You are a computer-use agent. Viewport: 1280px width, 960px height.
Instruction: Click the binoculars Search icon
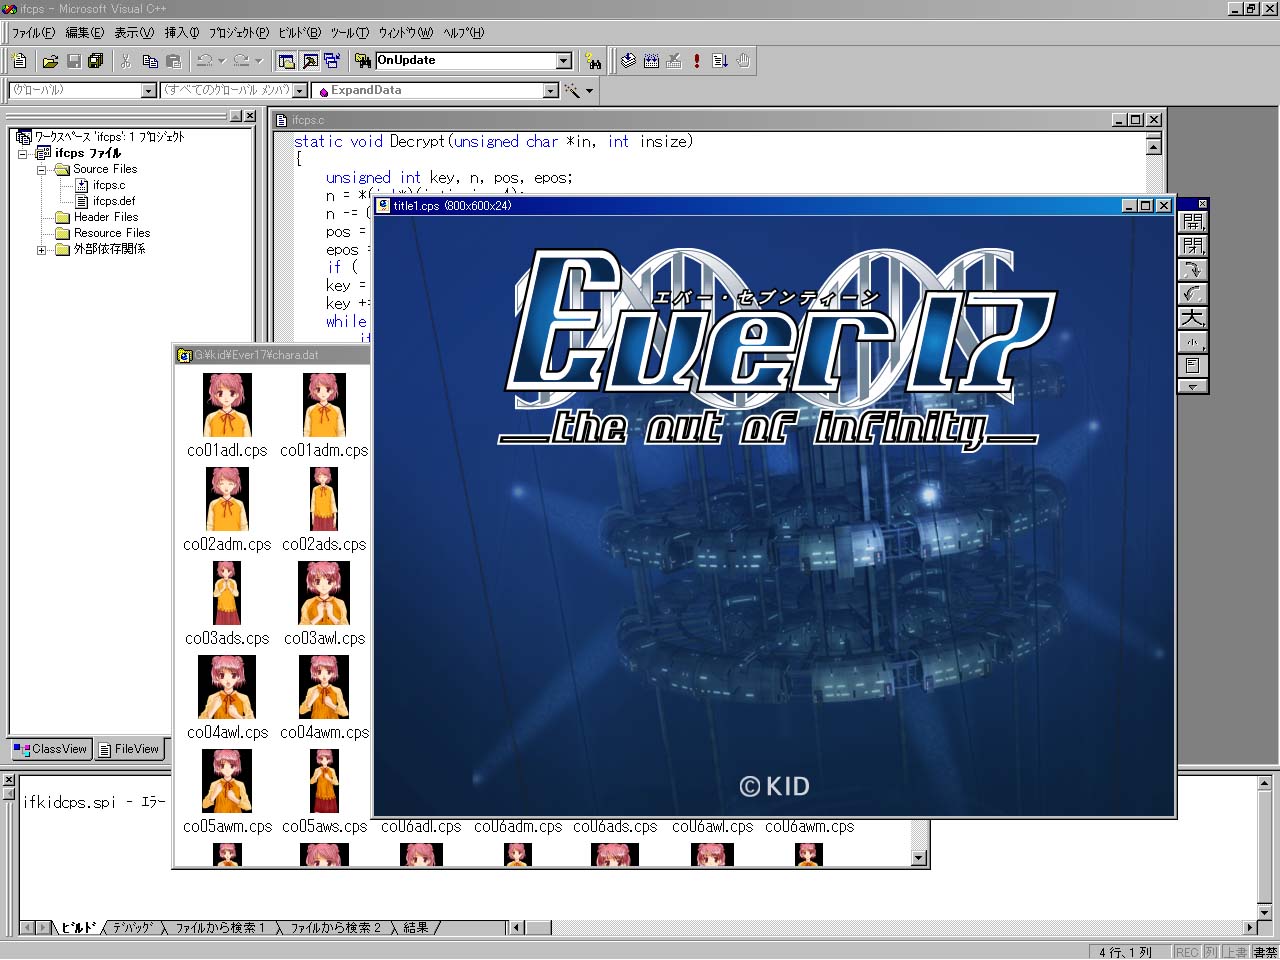coord(593,61)
